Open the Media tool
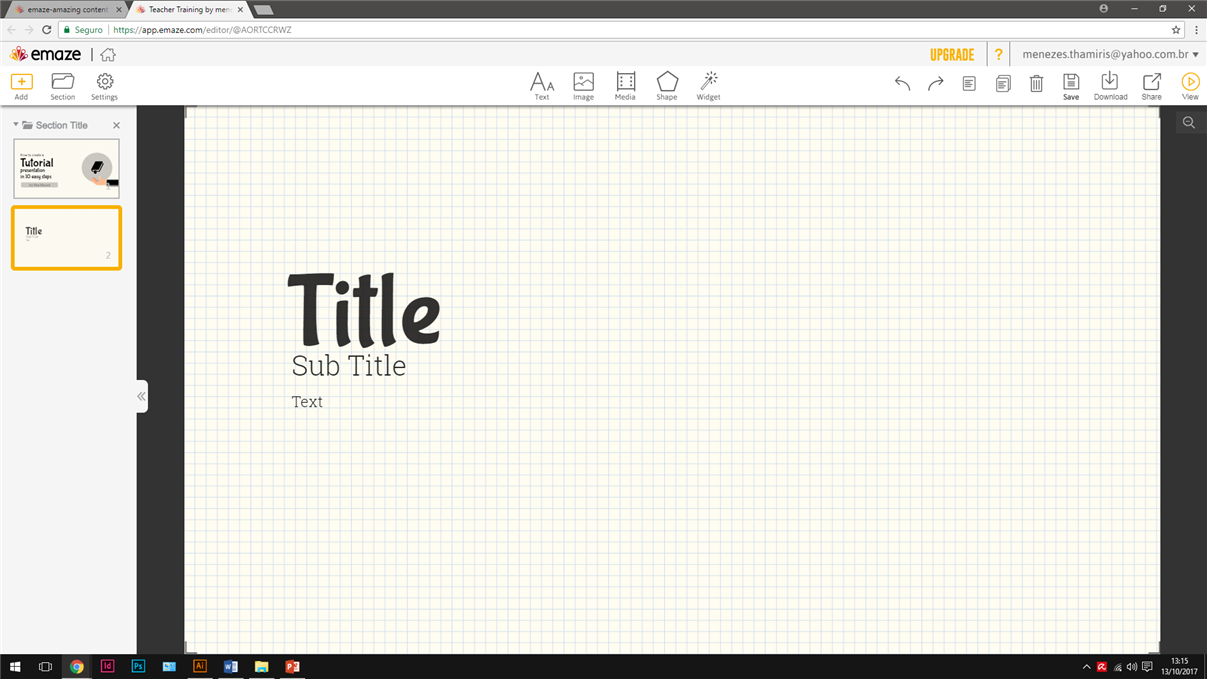This screenshot has width=1207, height=679. 625,86
